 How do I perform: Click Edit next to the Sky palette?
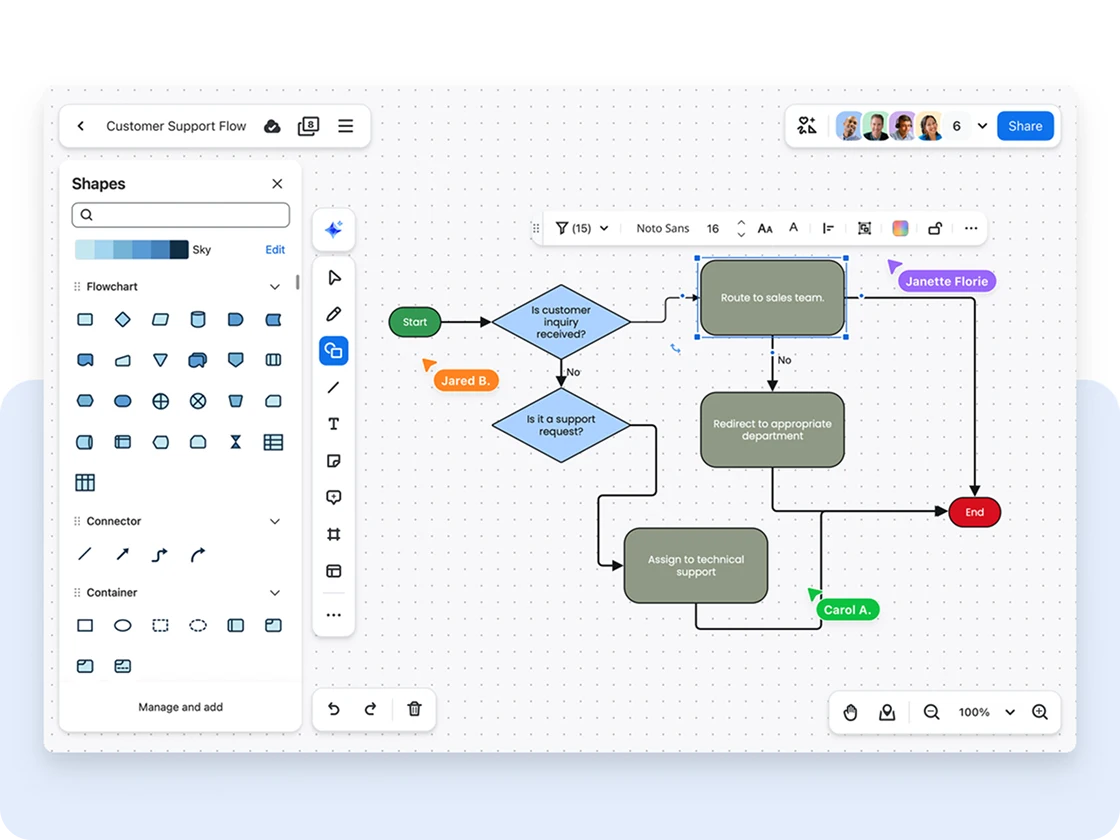pyautogui.click(x=275, y=249)
